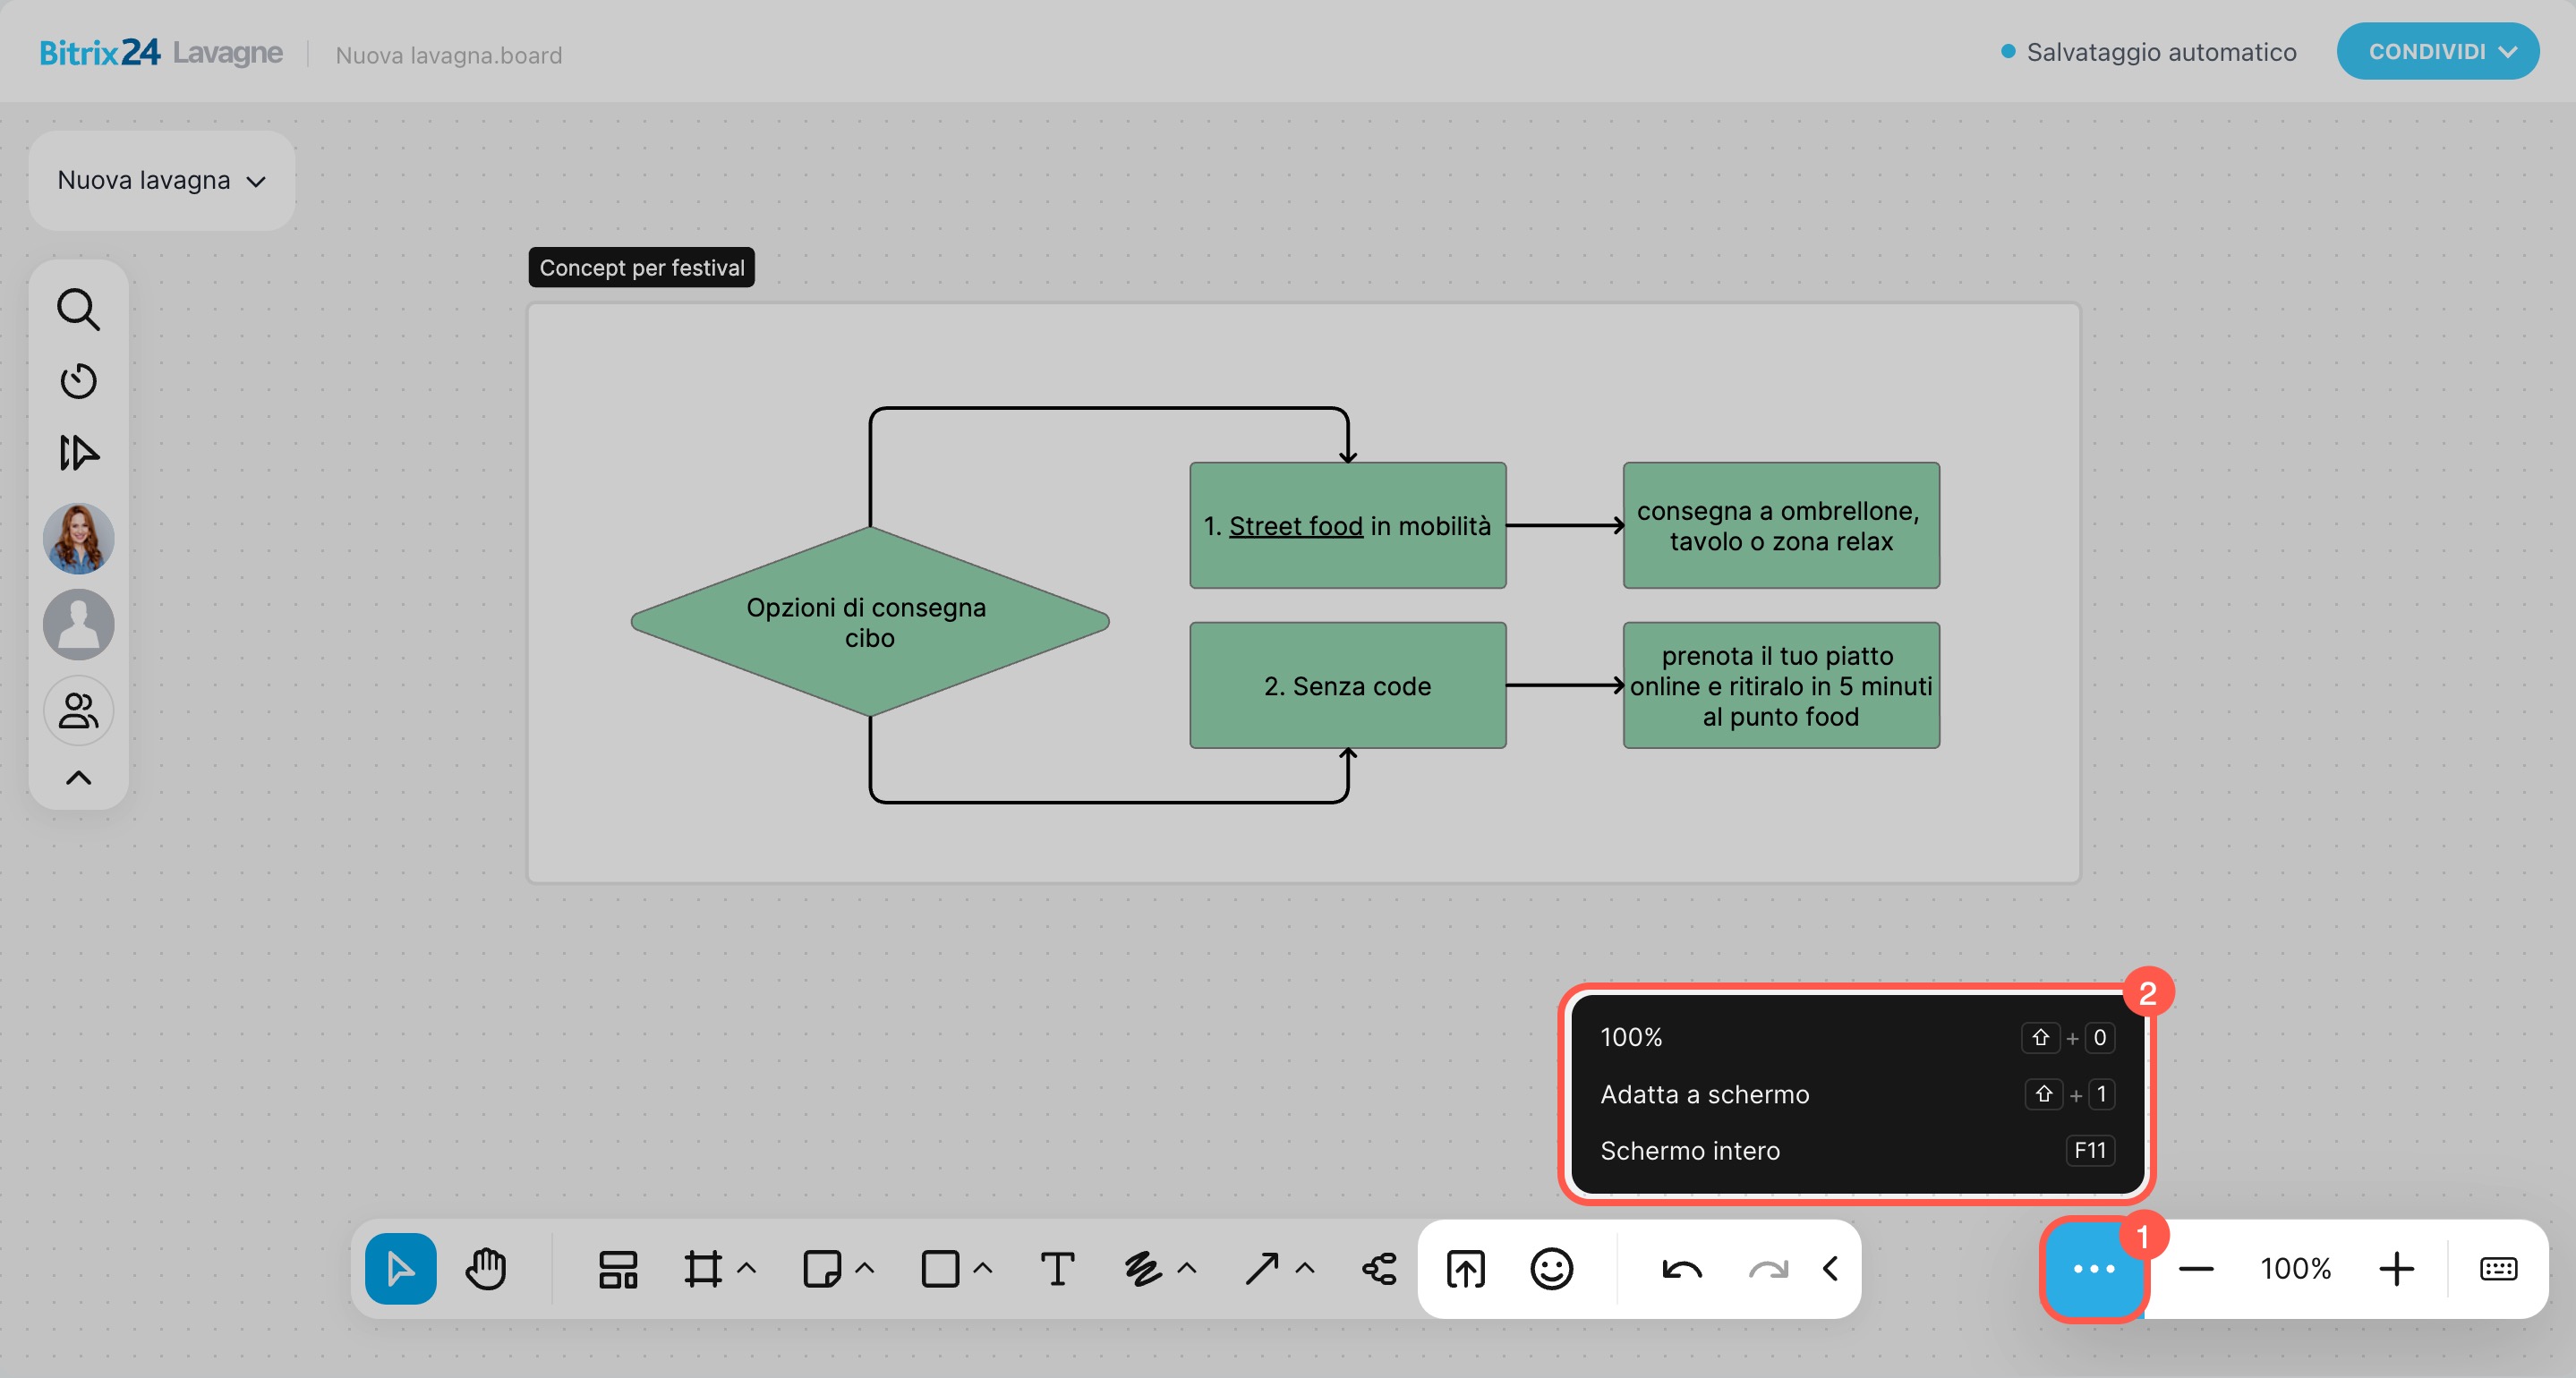Click the templates layout icon
2576x1378 pixels.
pos(618,1269)
